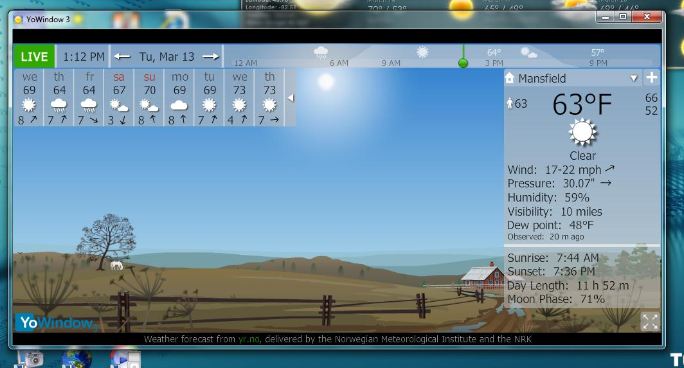Viewport: 684px width, 368px height.
Task: Click the LIVE button
Action: pyautogui.click(x=34, y=56)
